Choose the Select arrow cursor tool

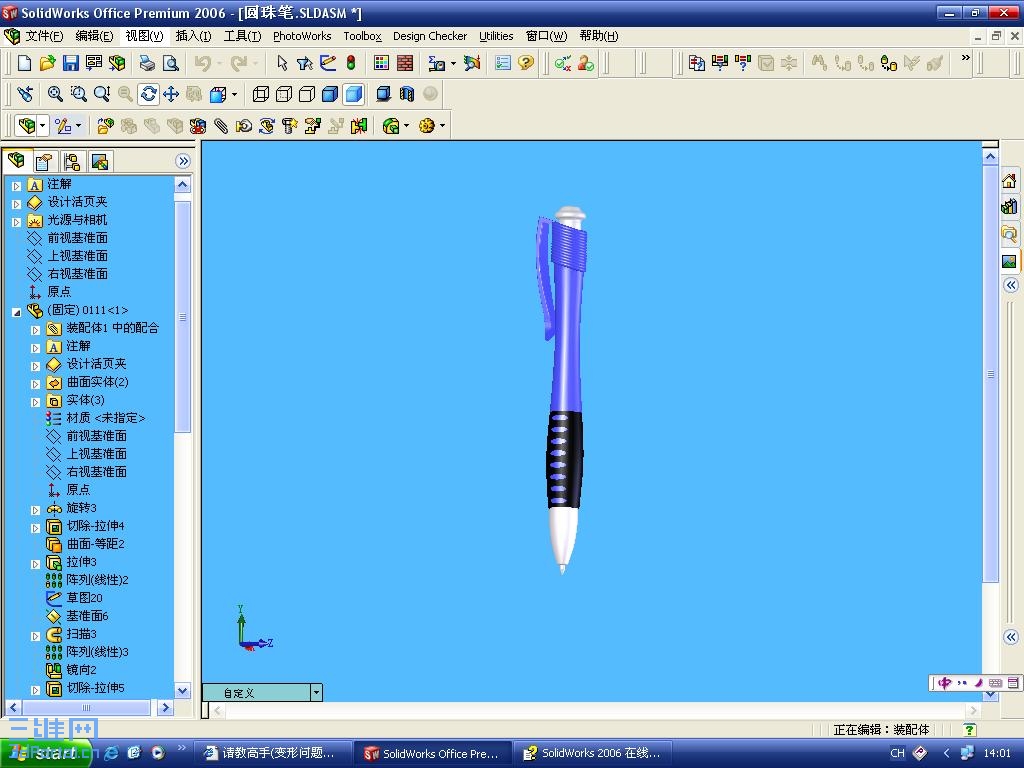282,63
